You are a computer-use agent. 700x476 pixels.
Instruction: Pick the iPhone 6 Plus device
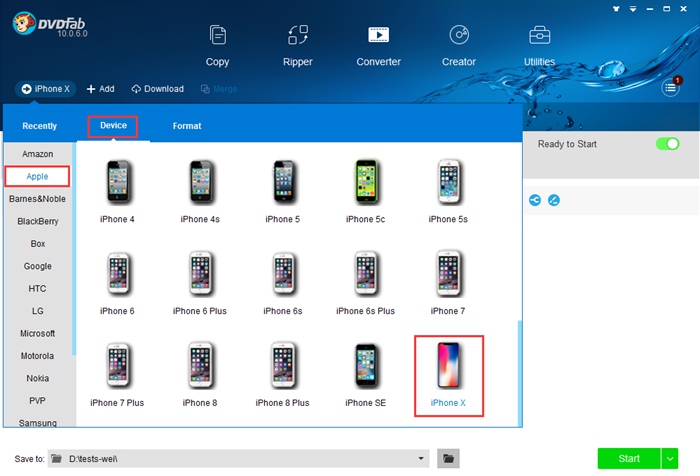[200, 283]
